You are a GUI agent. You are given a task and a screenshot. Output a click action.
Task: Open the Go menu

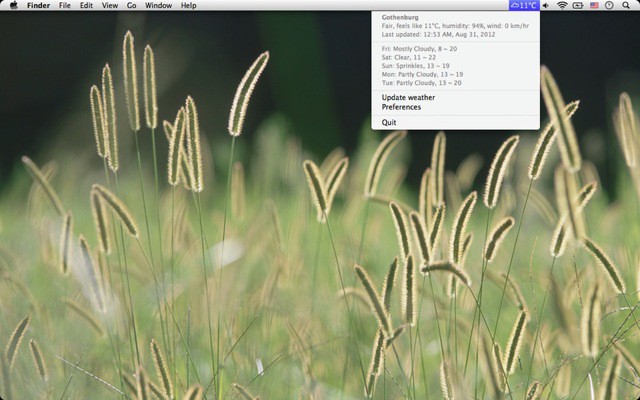point(131,5)
